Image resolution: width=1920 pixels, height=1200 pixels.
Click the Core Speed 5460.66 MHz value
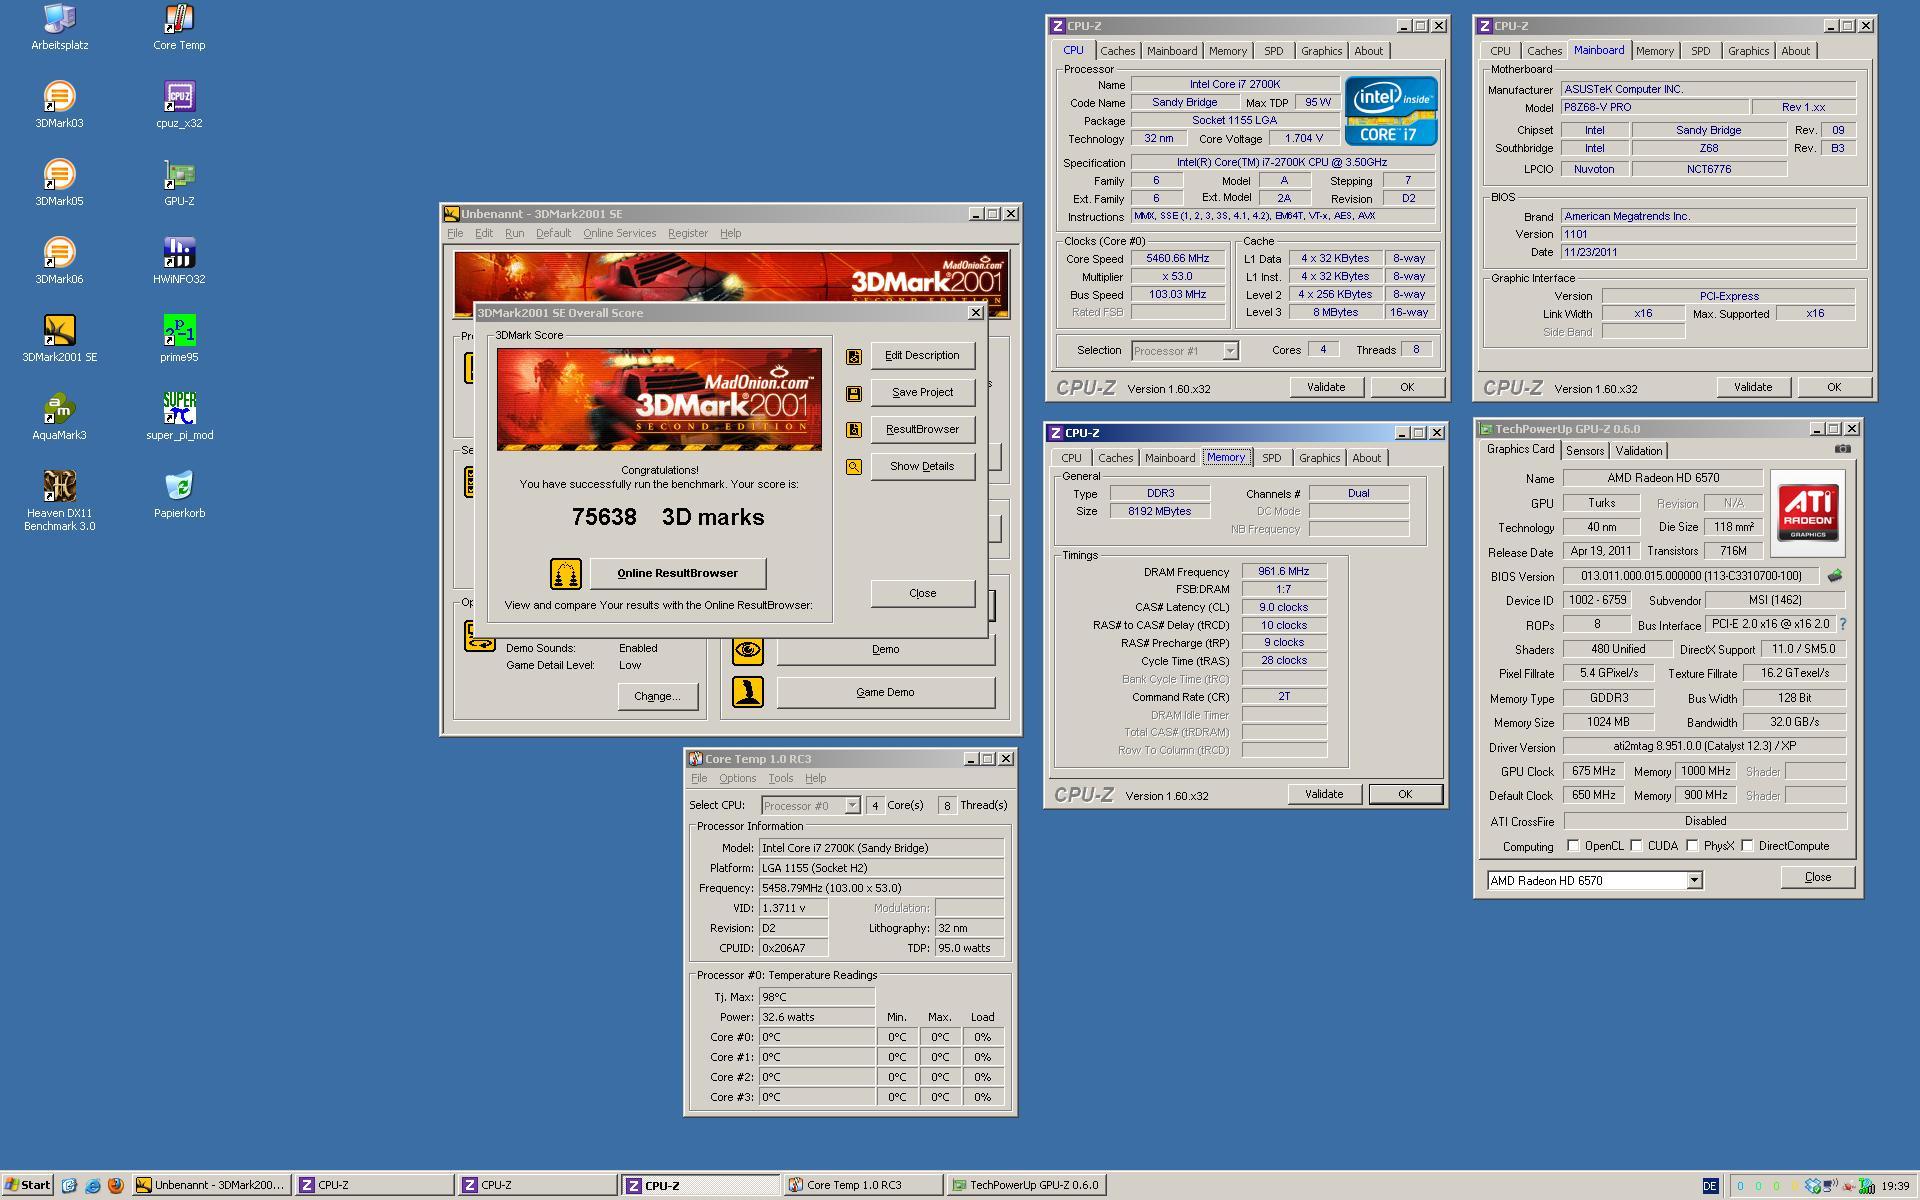pyautogui.click(x=1177, y=259)
